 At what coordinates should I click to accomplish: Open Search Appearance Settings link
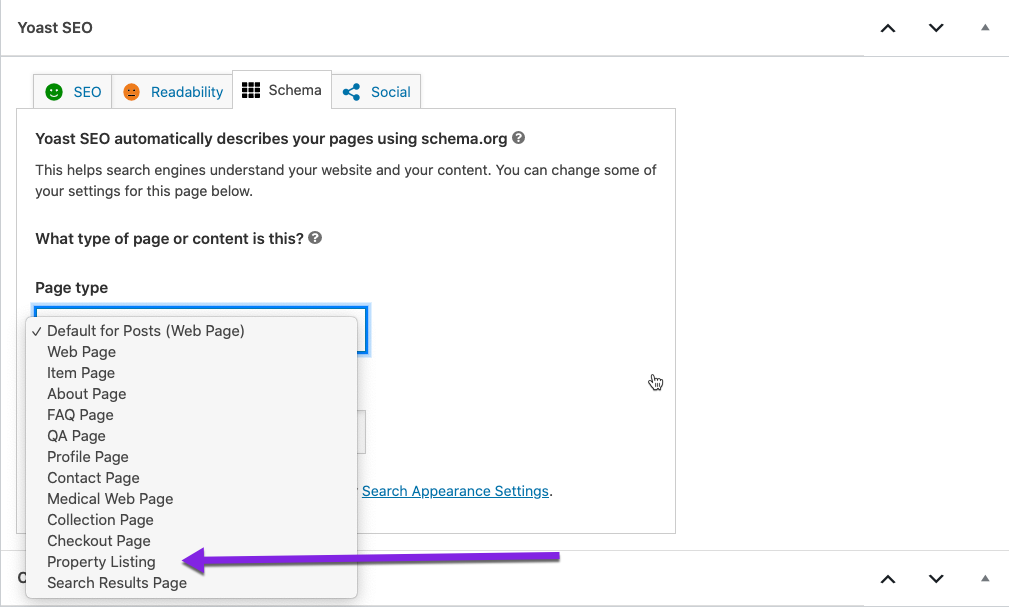click(x=455, y=491)
